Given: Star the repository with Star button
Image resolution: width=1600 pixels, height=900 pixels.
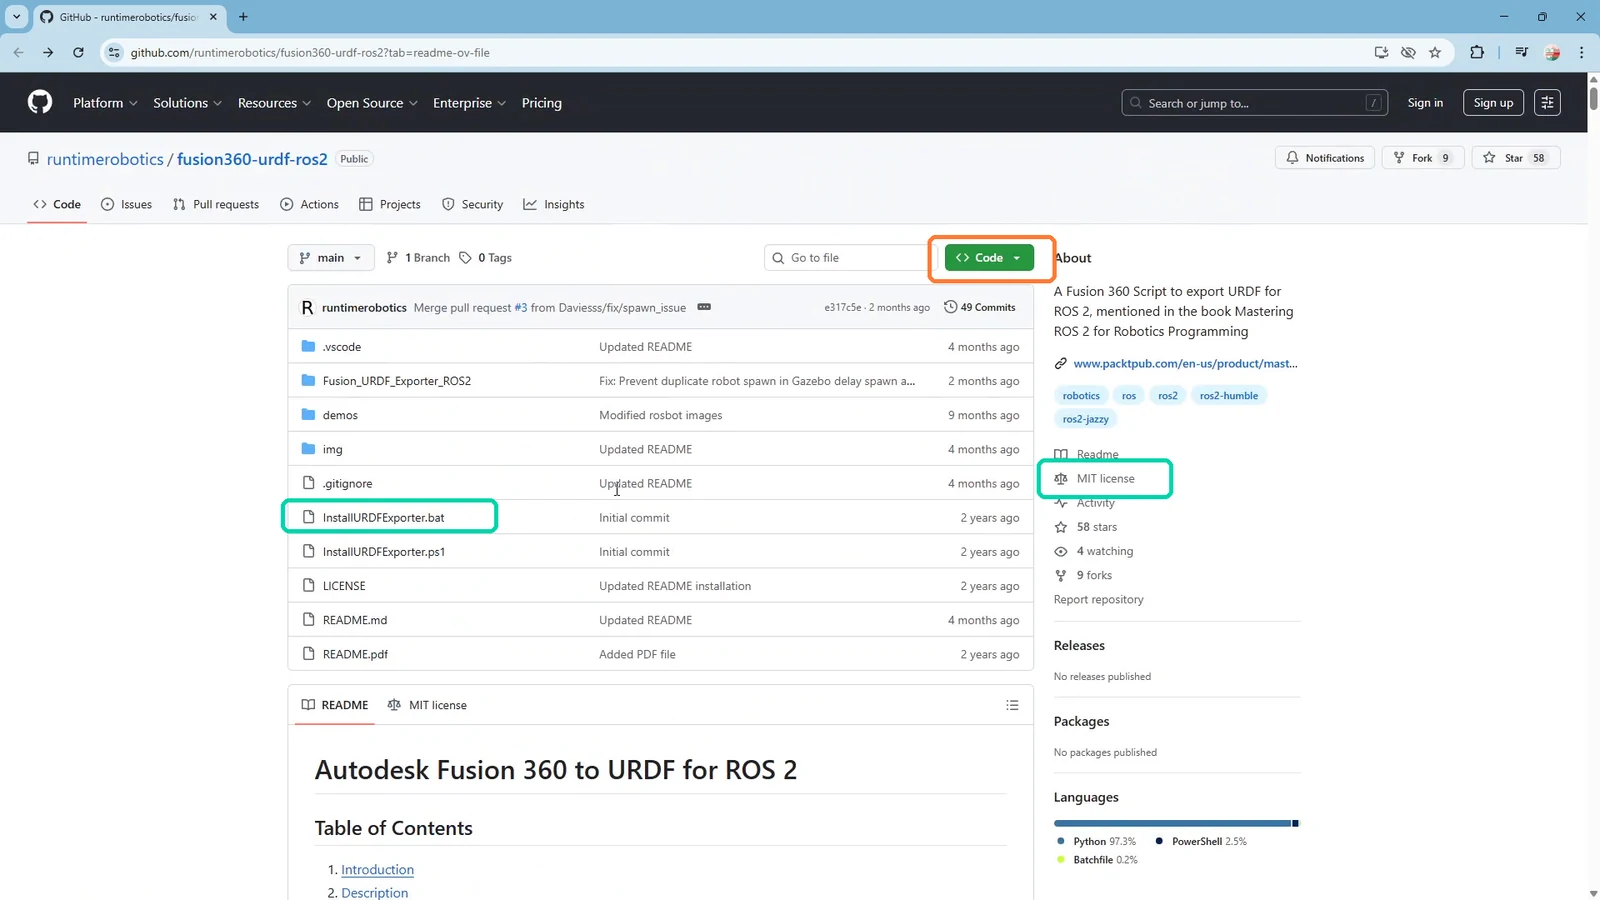Looking at the screenshot, I should tap(1515, 158).
